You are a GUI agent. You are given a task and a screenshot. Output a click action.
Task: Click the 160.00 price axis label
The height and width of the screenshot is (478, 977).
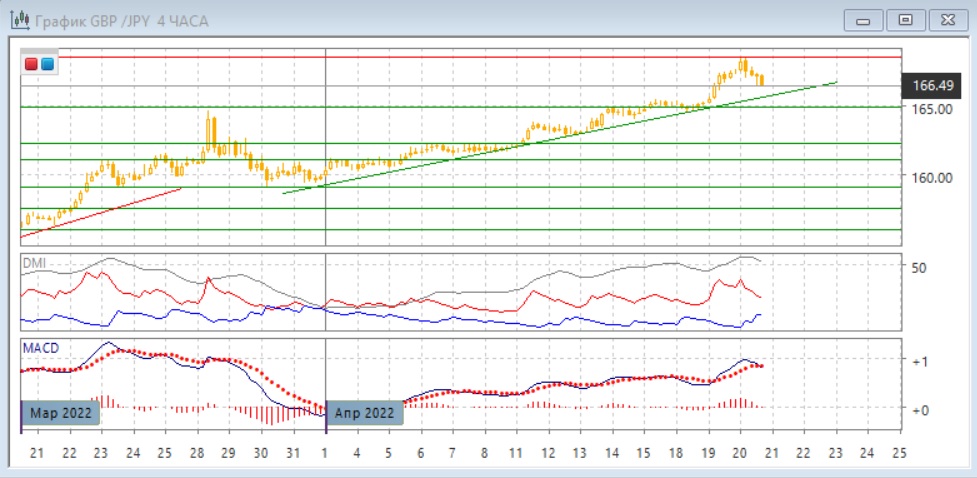pyautogui.click(x=933, y=178)
